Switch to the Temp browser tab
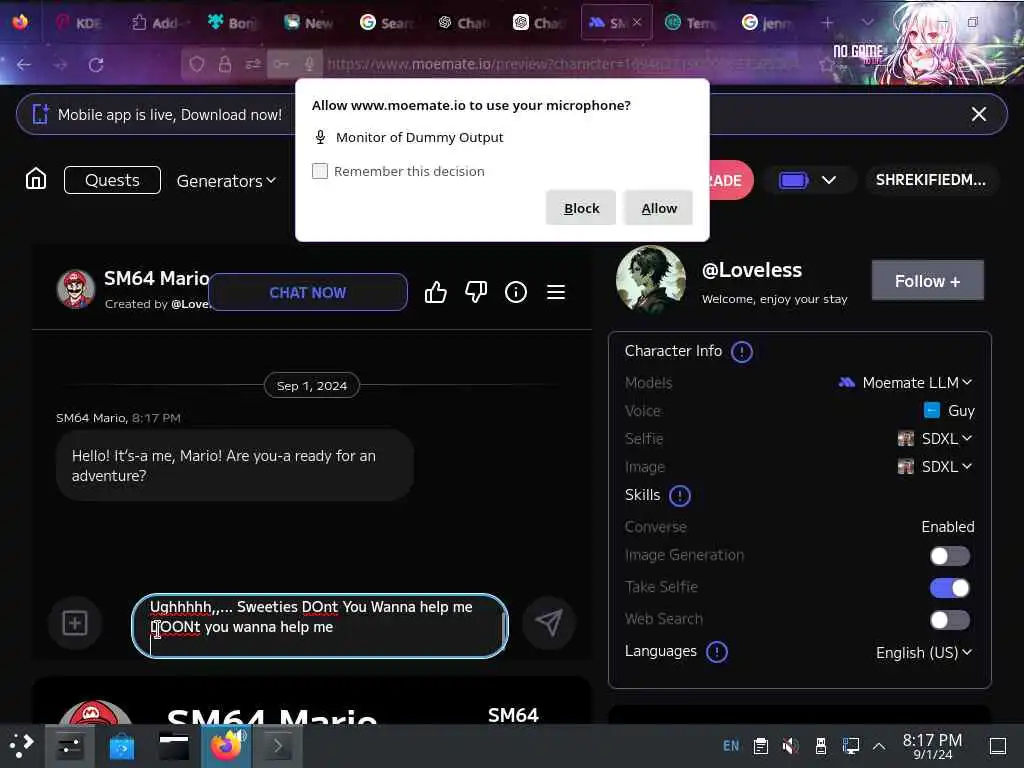1024x768 pixels. 691,23
